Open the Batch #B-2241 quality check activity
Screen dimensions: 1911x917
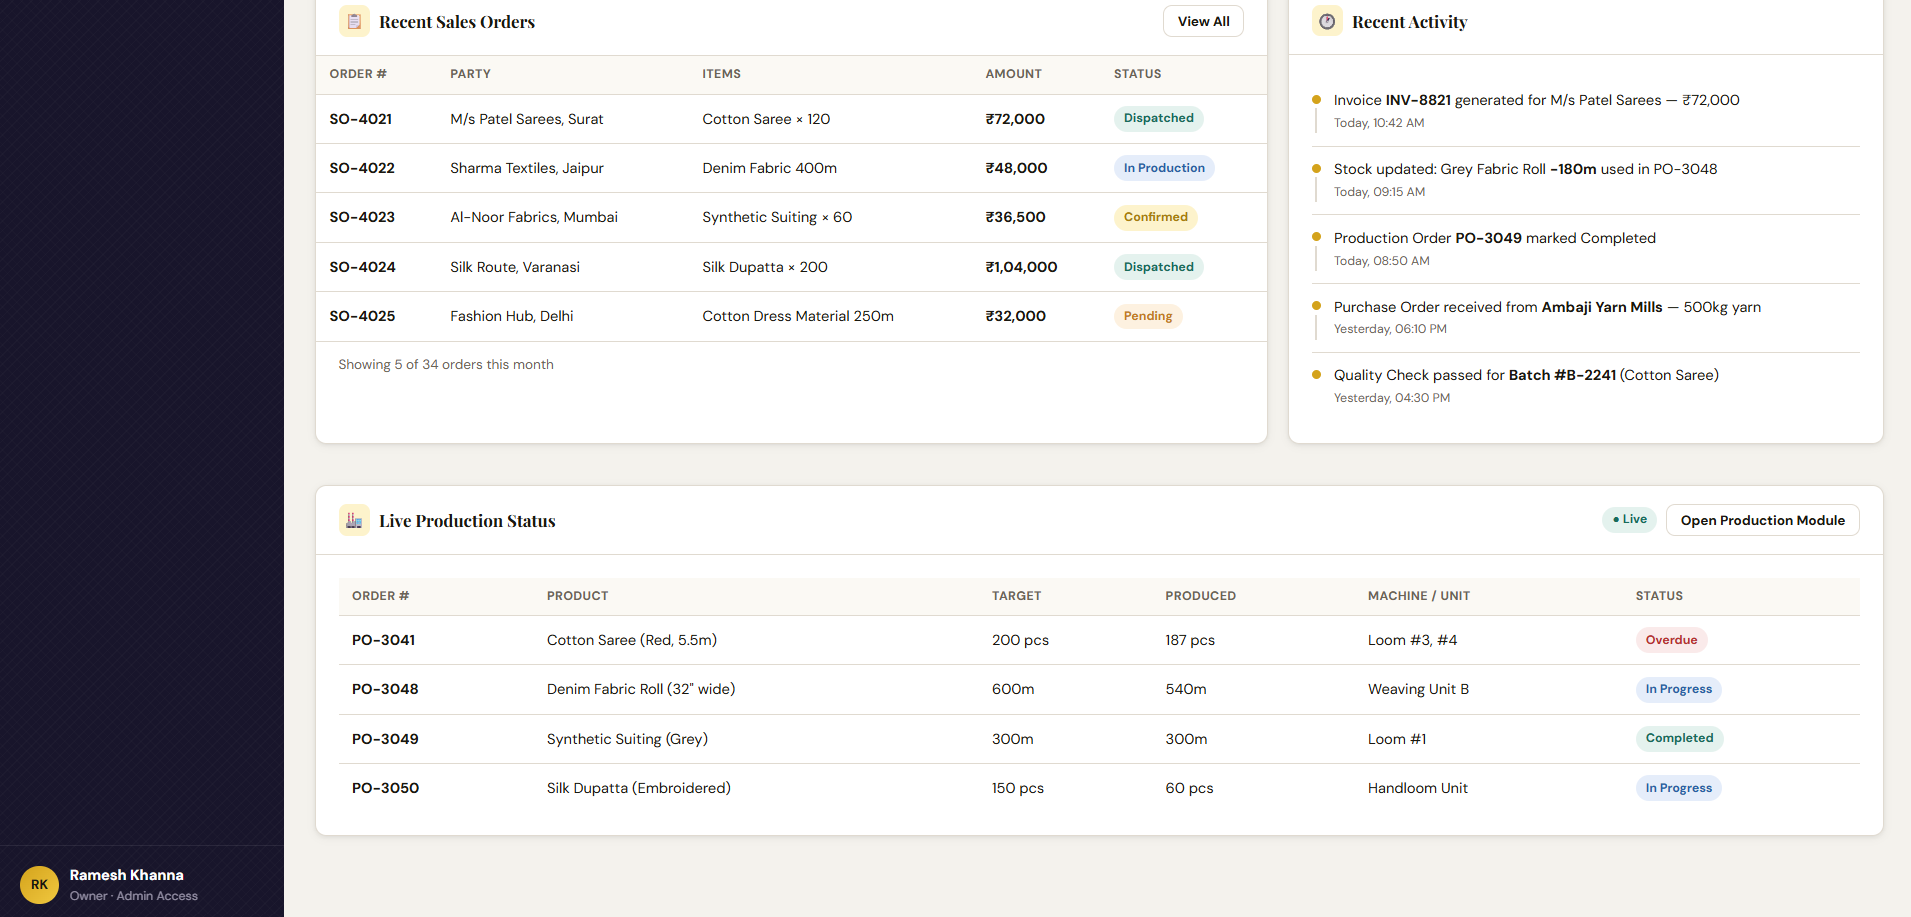coord(1586,386)
